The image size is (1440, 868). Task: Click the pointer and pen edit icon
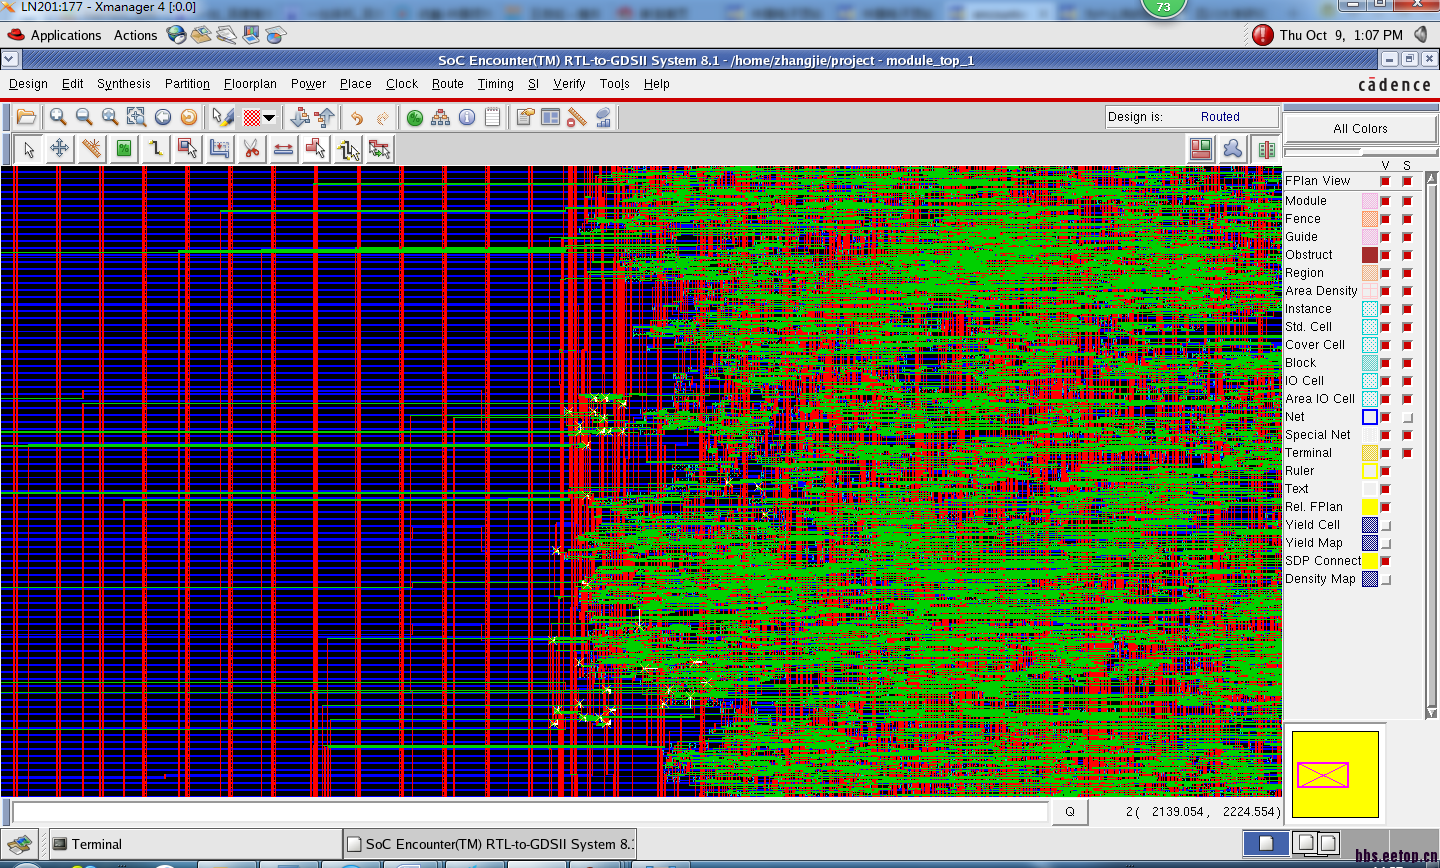[223, 117]
